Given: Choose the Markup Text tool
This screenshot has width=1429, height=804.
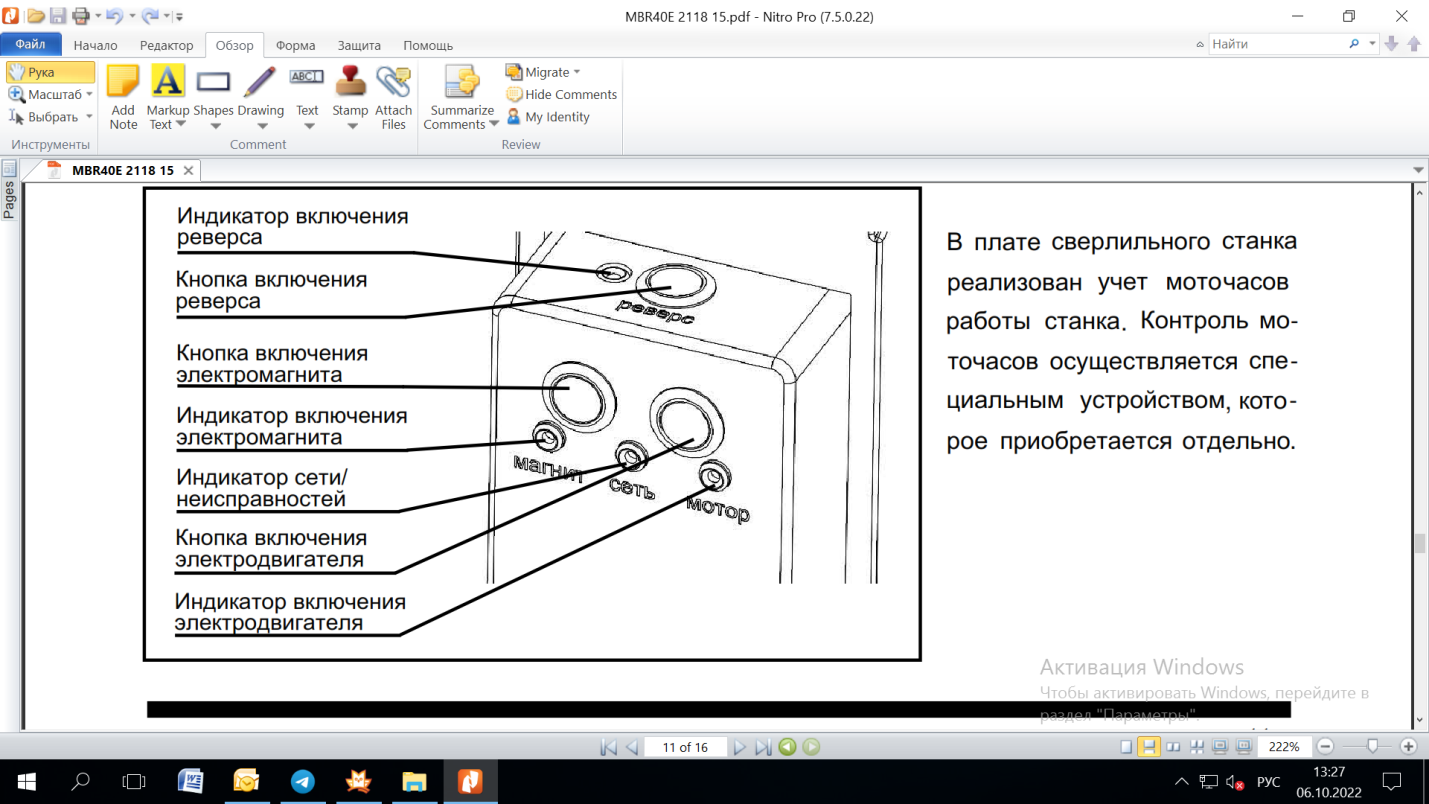Looking at the screenshot, I should pos(167,97).
